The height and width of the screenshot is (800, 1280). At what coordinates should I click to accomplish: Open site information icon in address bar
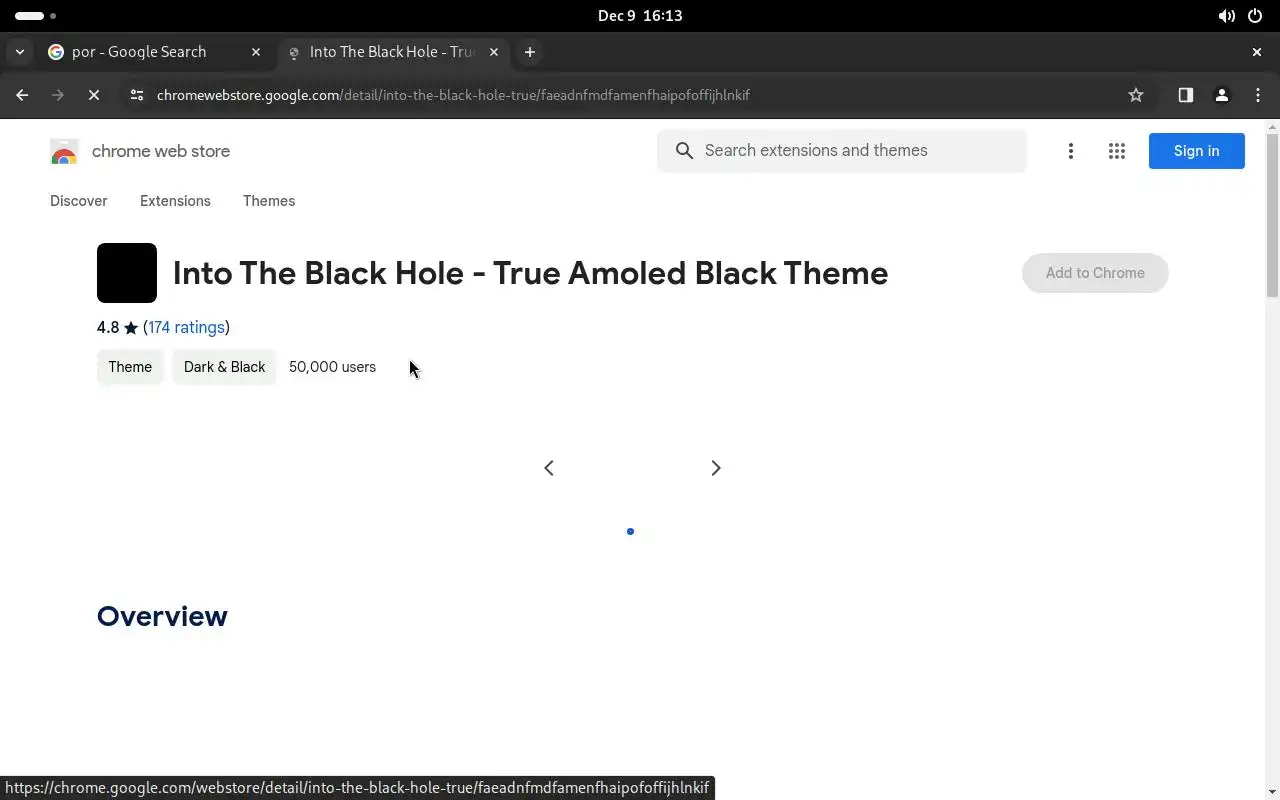[137, 95]
